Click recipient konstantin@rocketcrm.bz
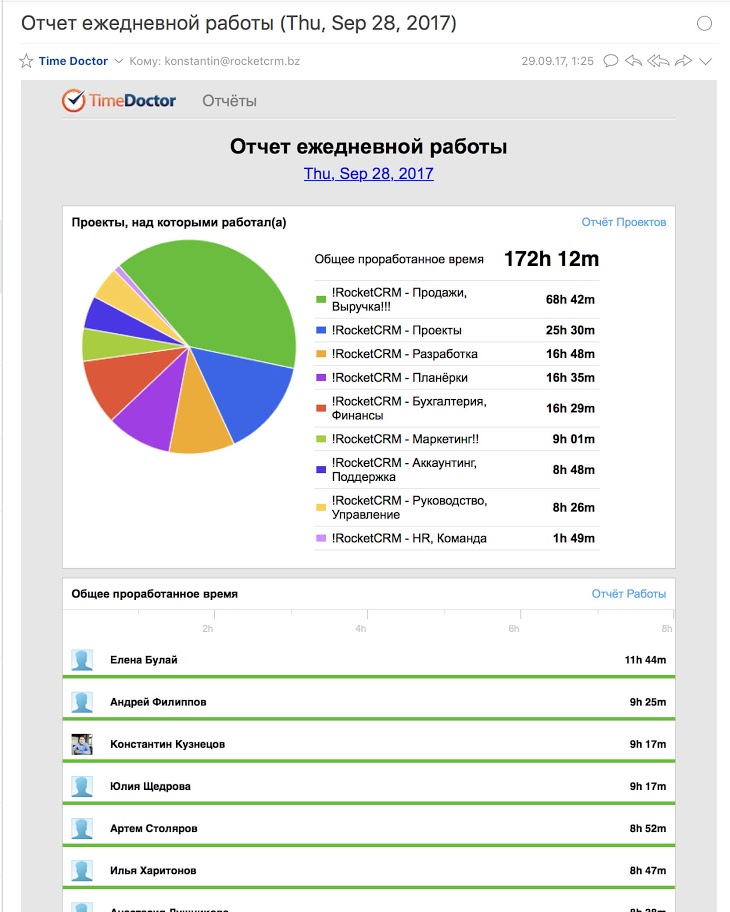 point(232,61)
